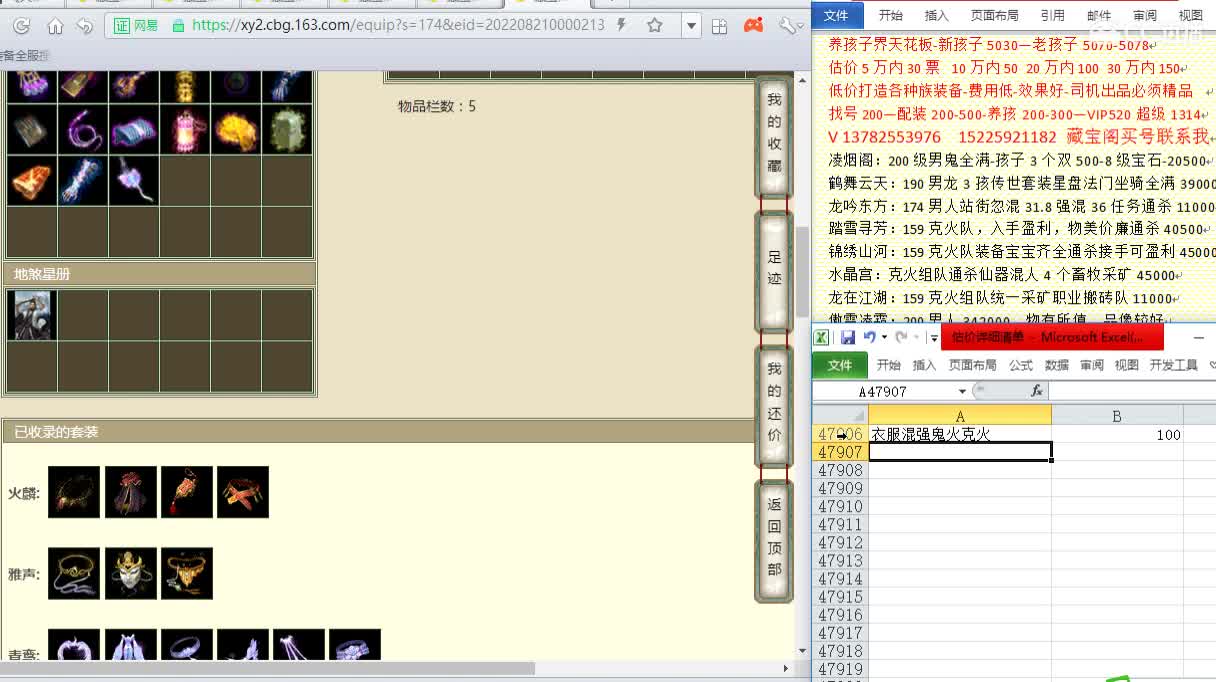Select Excel column B header
This screenshot has height=682, width=1216.
pos(1117,415)
